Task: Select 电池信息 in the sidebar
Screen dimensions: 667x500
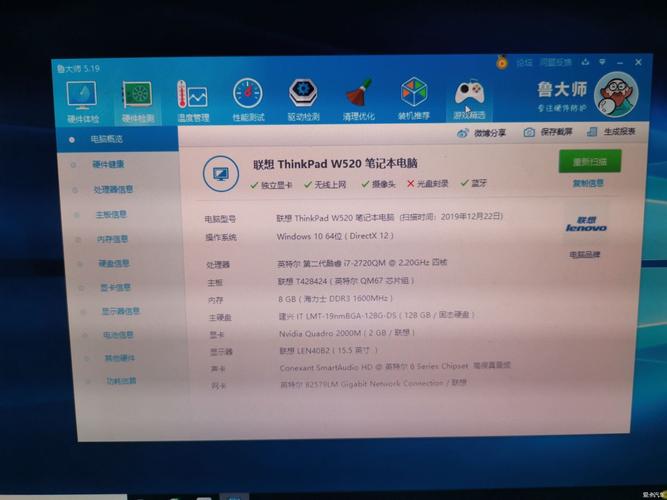Action: [118, 335]
